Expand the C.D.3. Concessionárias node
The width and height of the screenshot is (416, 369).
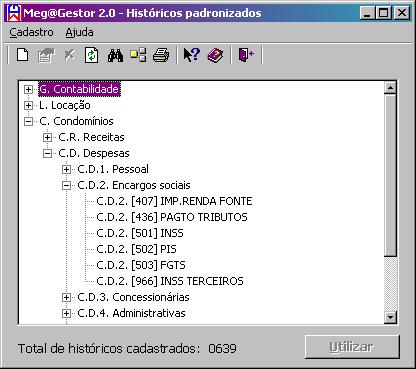66,297
